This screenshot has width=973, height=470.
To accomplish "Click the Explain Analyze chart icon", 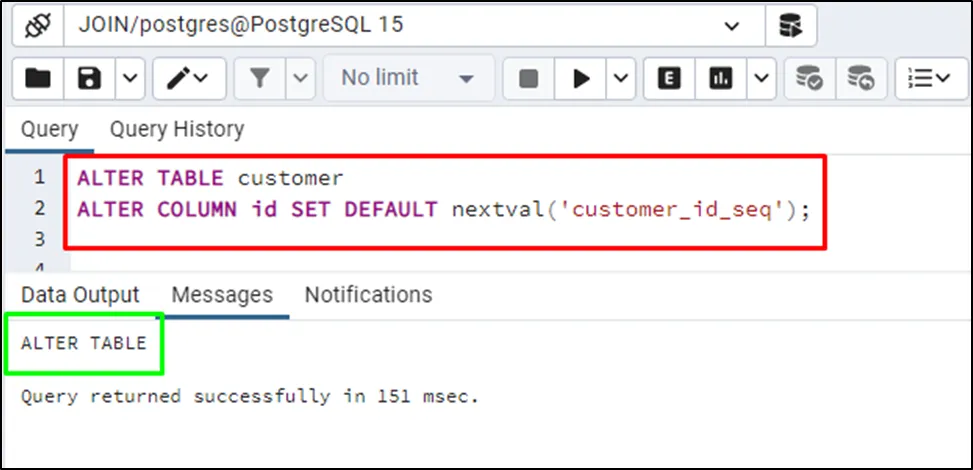I will pyautogui.click(x=720, y=78).
